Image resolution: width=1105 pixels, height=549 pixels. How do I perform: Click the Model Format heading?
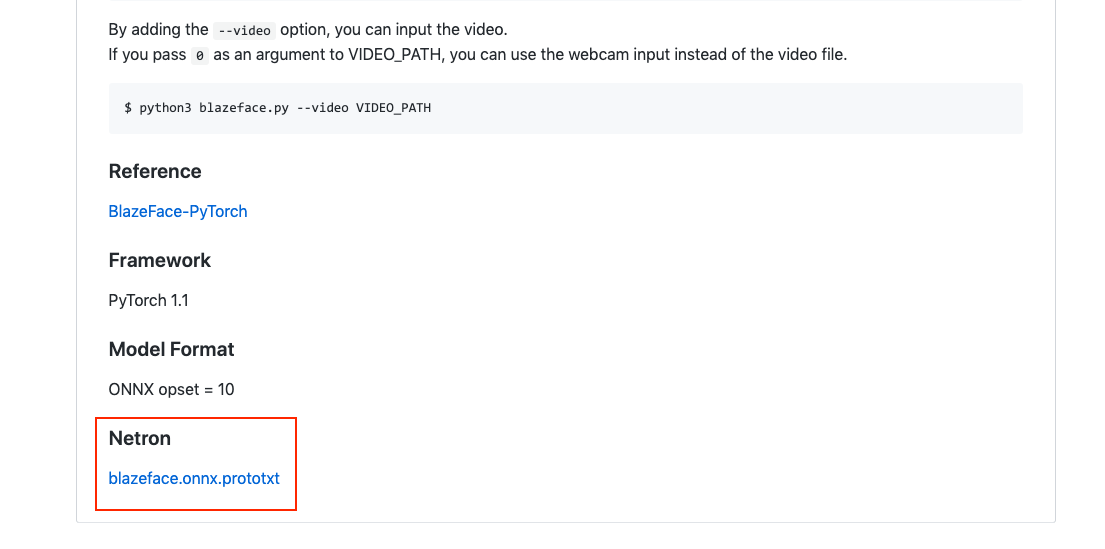pyautogui.click(x=171, y=349)
